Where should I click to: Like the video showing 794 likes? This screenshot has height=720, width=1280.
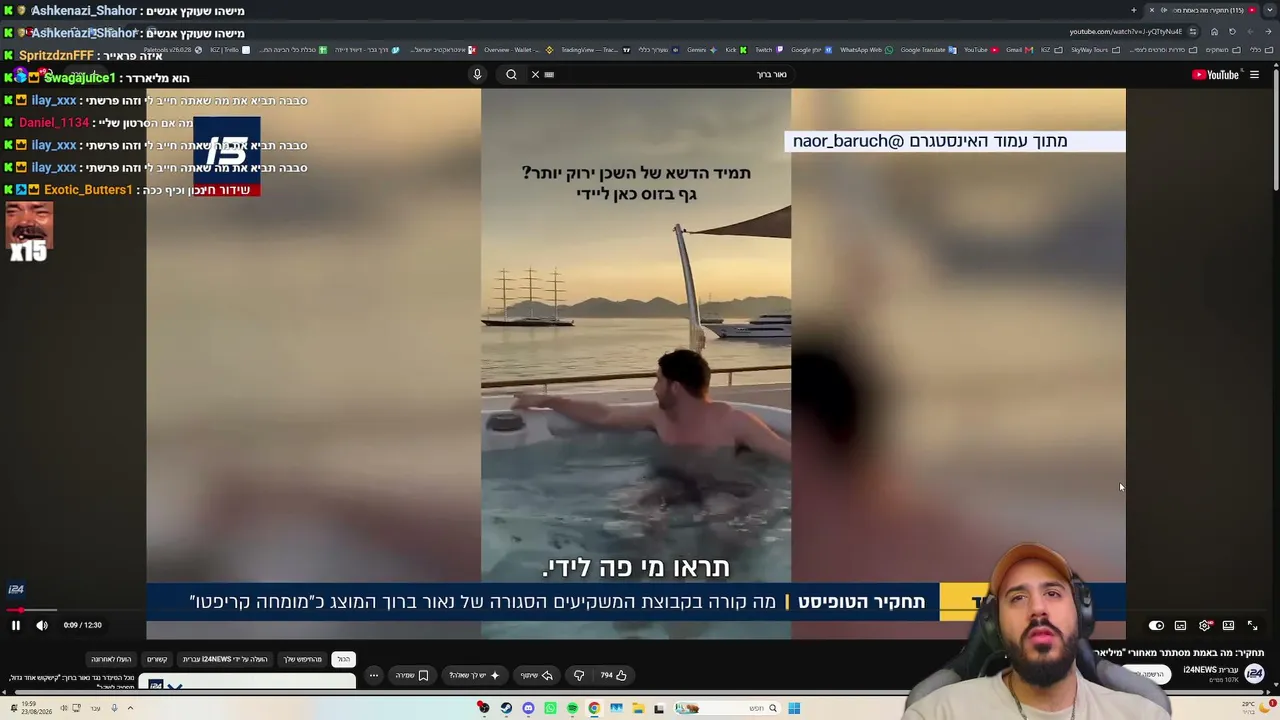coord(613,675)
